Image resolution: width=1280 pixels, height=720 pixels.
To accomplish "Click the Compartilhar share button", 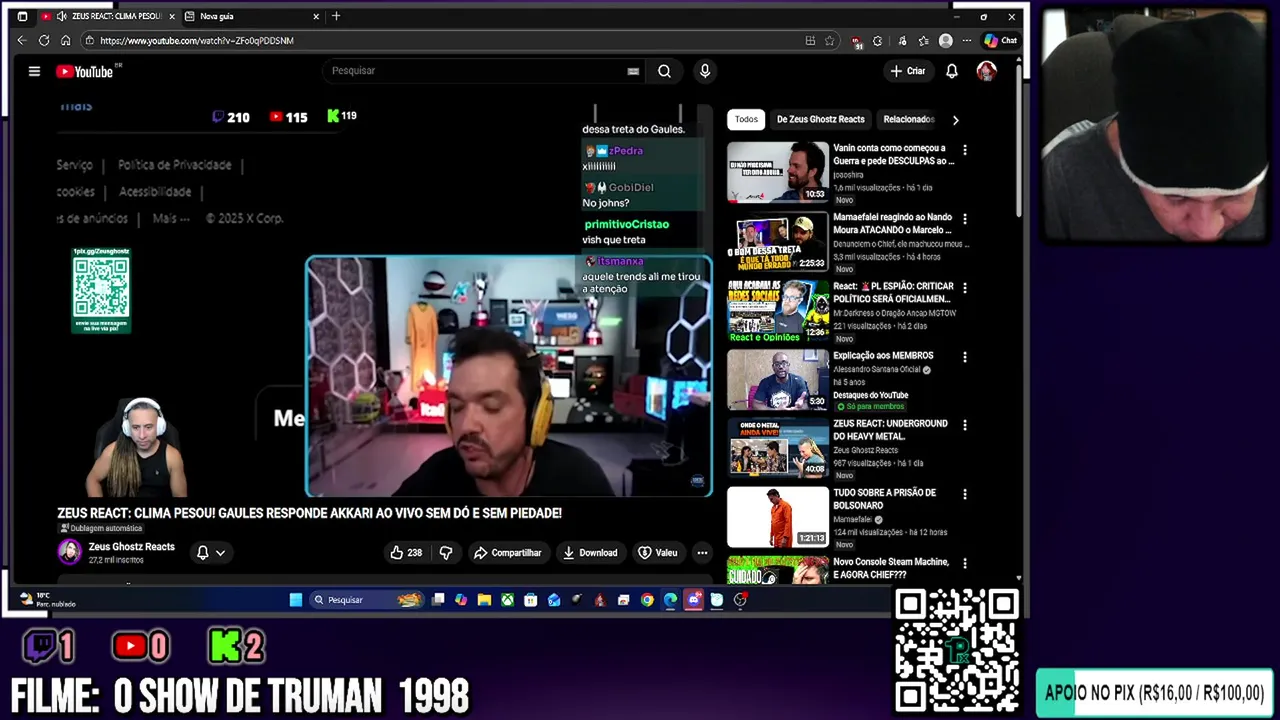I will [x=508, y=552].
